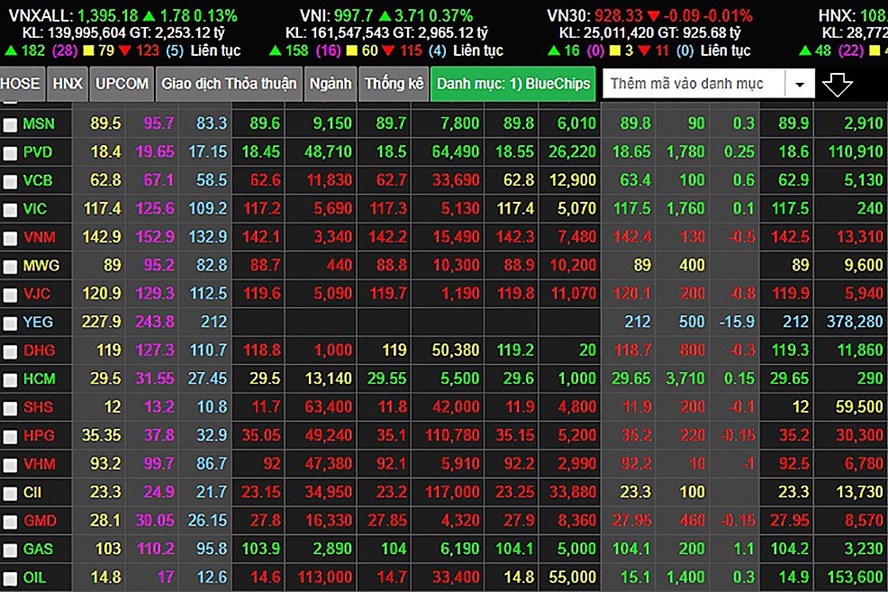Check the box next to VCB
This screenshot has width=888, height=592.
(x=10, y=182)
